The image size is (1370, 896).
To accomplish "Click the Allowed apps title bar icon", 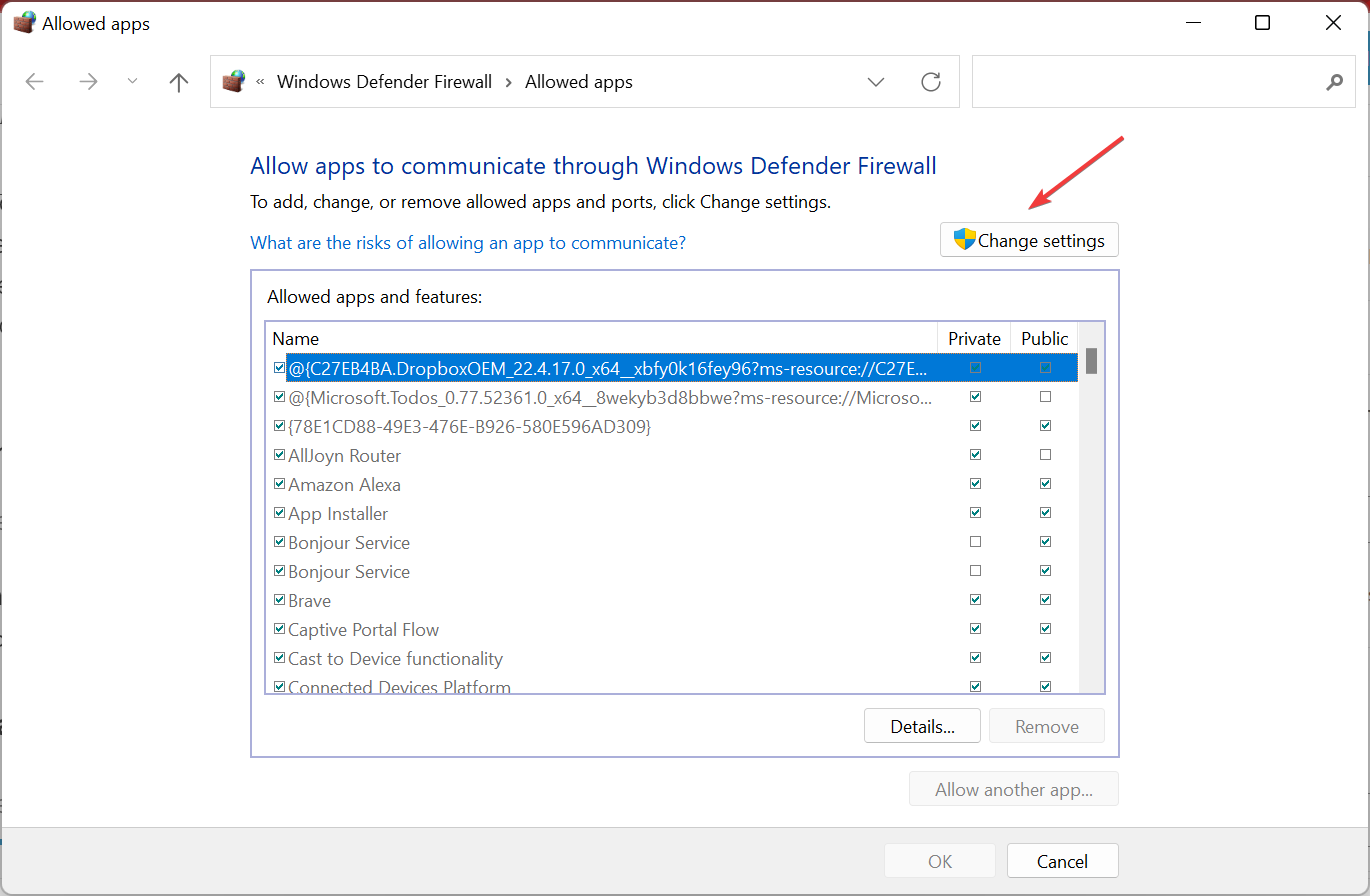I will [x=24, y=23].
